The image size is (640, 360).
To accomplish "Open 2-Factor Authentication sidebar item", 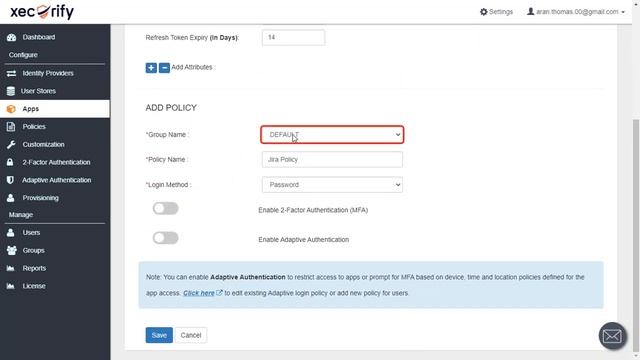I will click(55, 162).
